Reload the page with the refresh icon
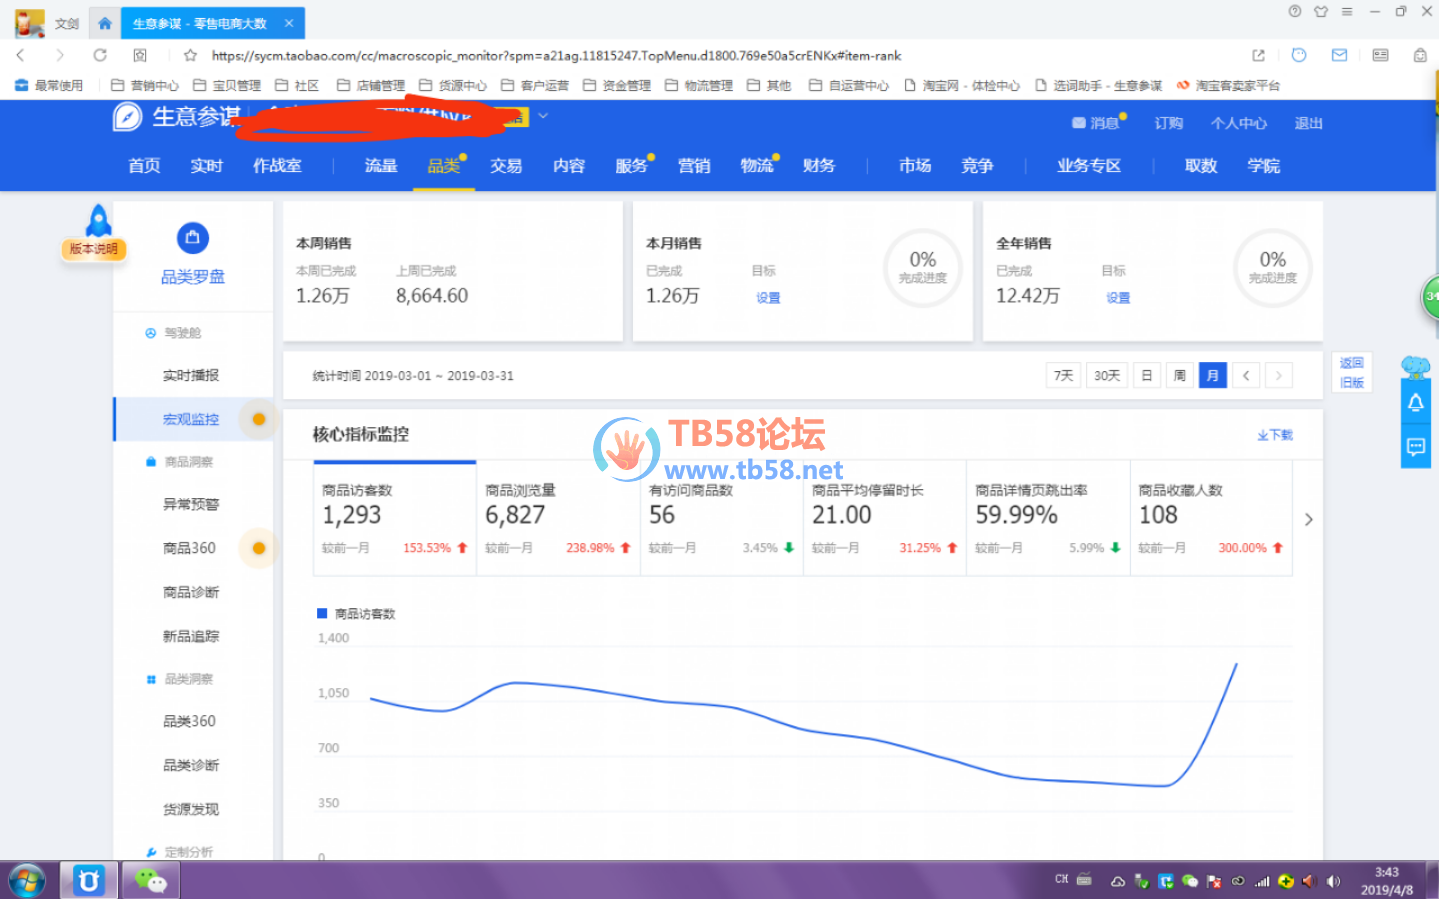Screen dimensions: 1439x899 pos(100,55)
